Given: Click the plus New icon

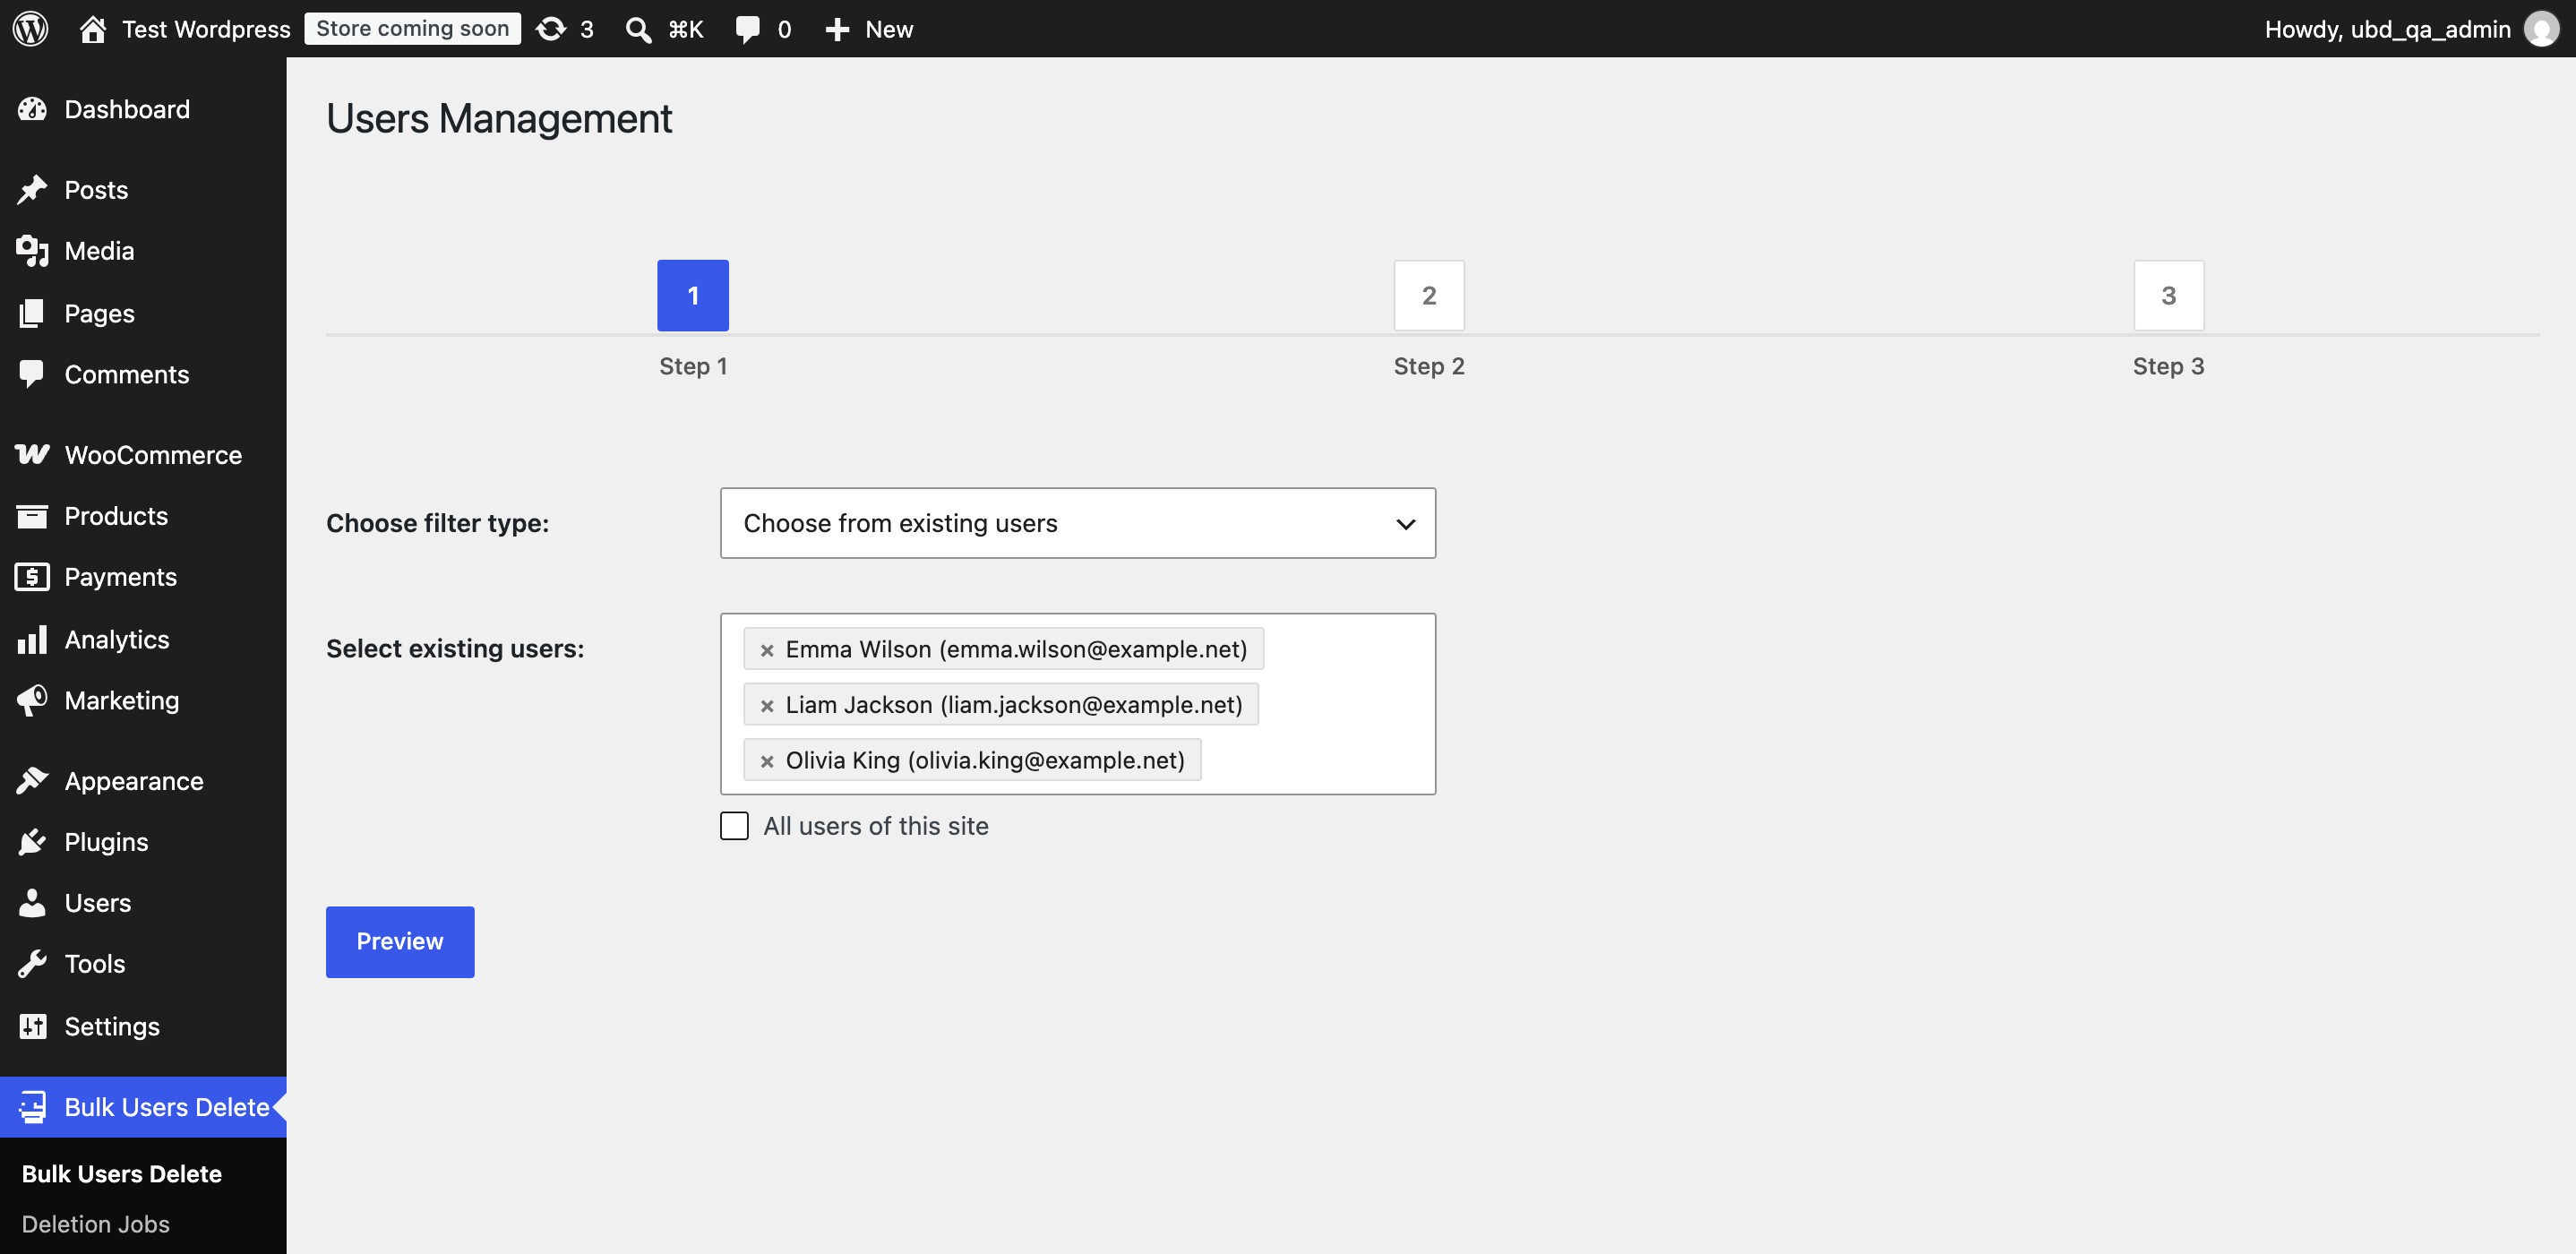Looking at the screenshot, I should pos(837,29).
